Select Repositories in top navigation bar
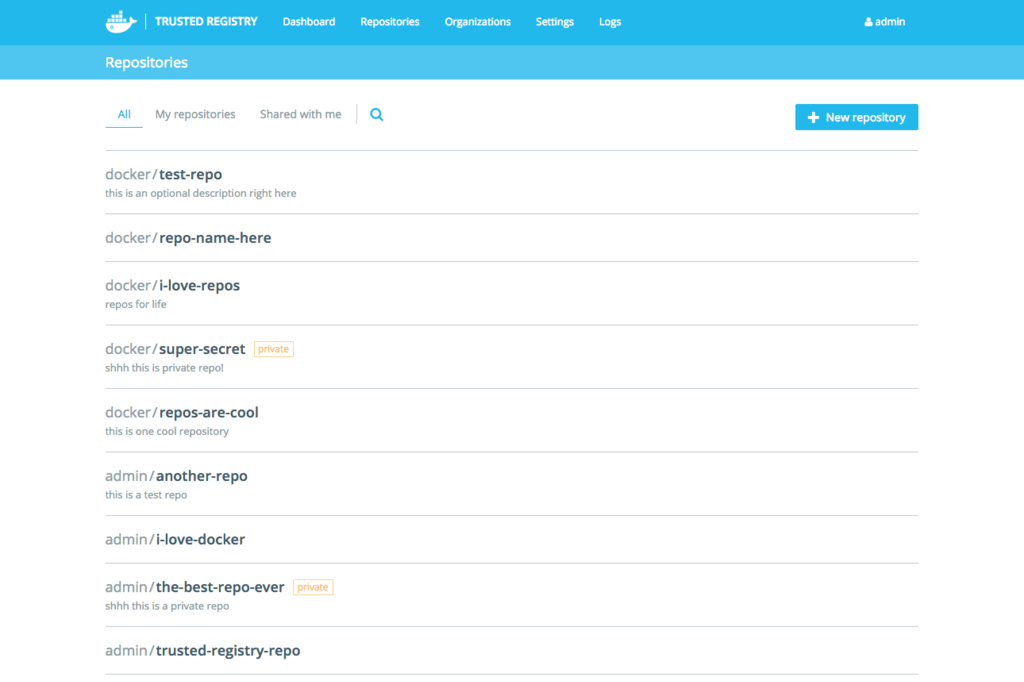Viewport: 1024px width, 682px height. pos(390,22)
